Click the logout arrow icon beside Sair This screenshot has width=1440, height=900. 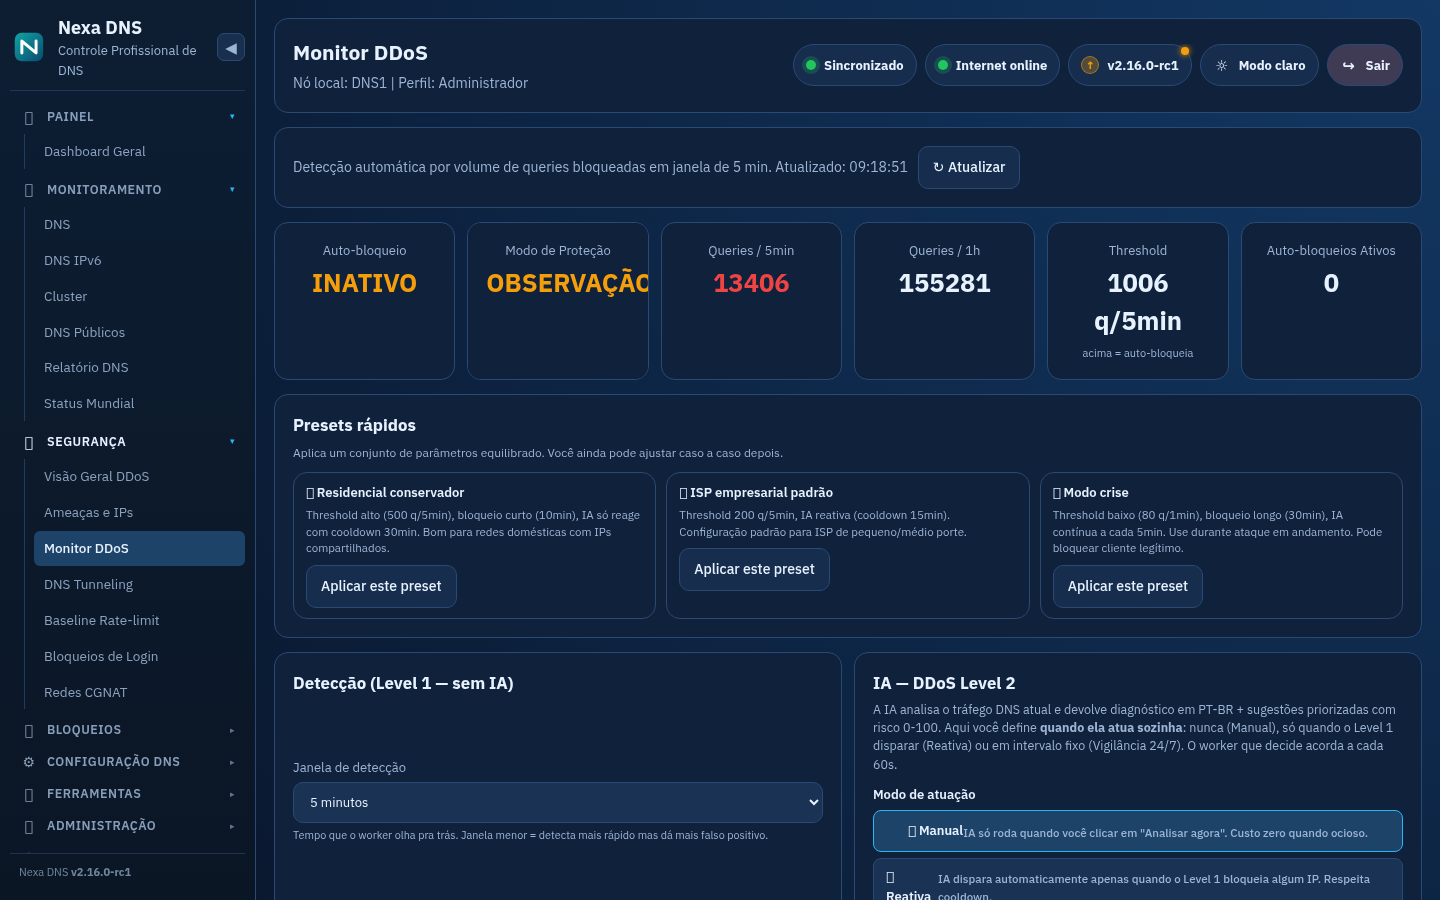1348,65
